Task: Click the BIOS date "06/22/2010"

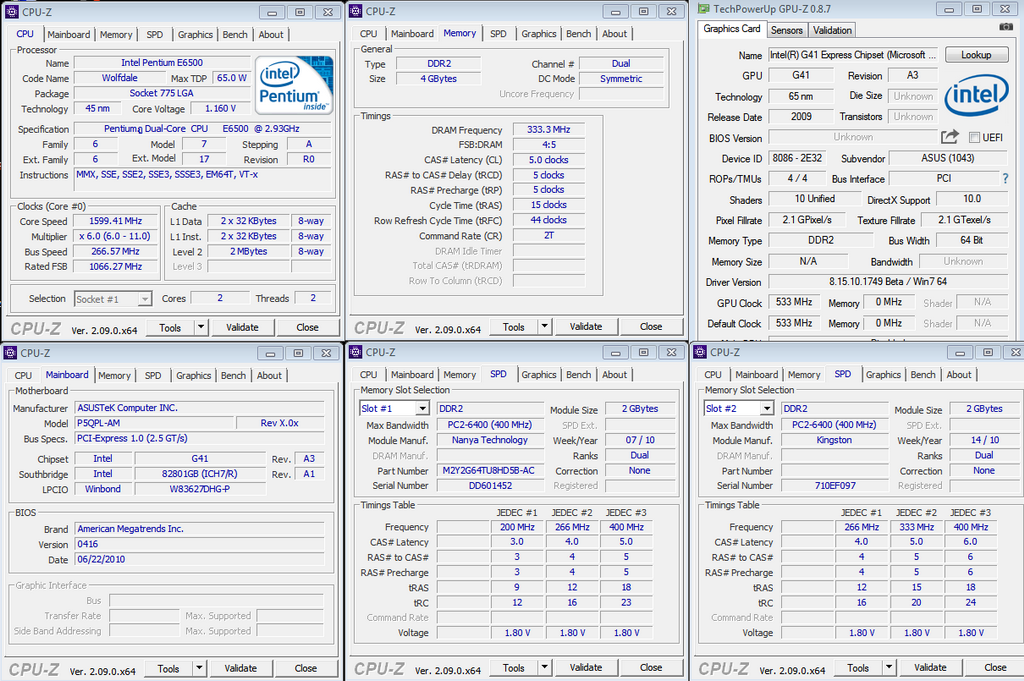Action: (199, 560)
